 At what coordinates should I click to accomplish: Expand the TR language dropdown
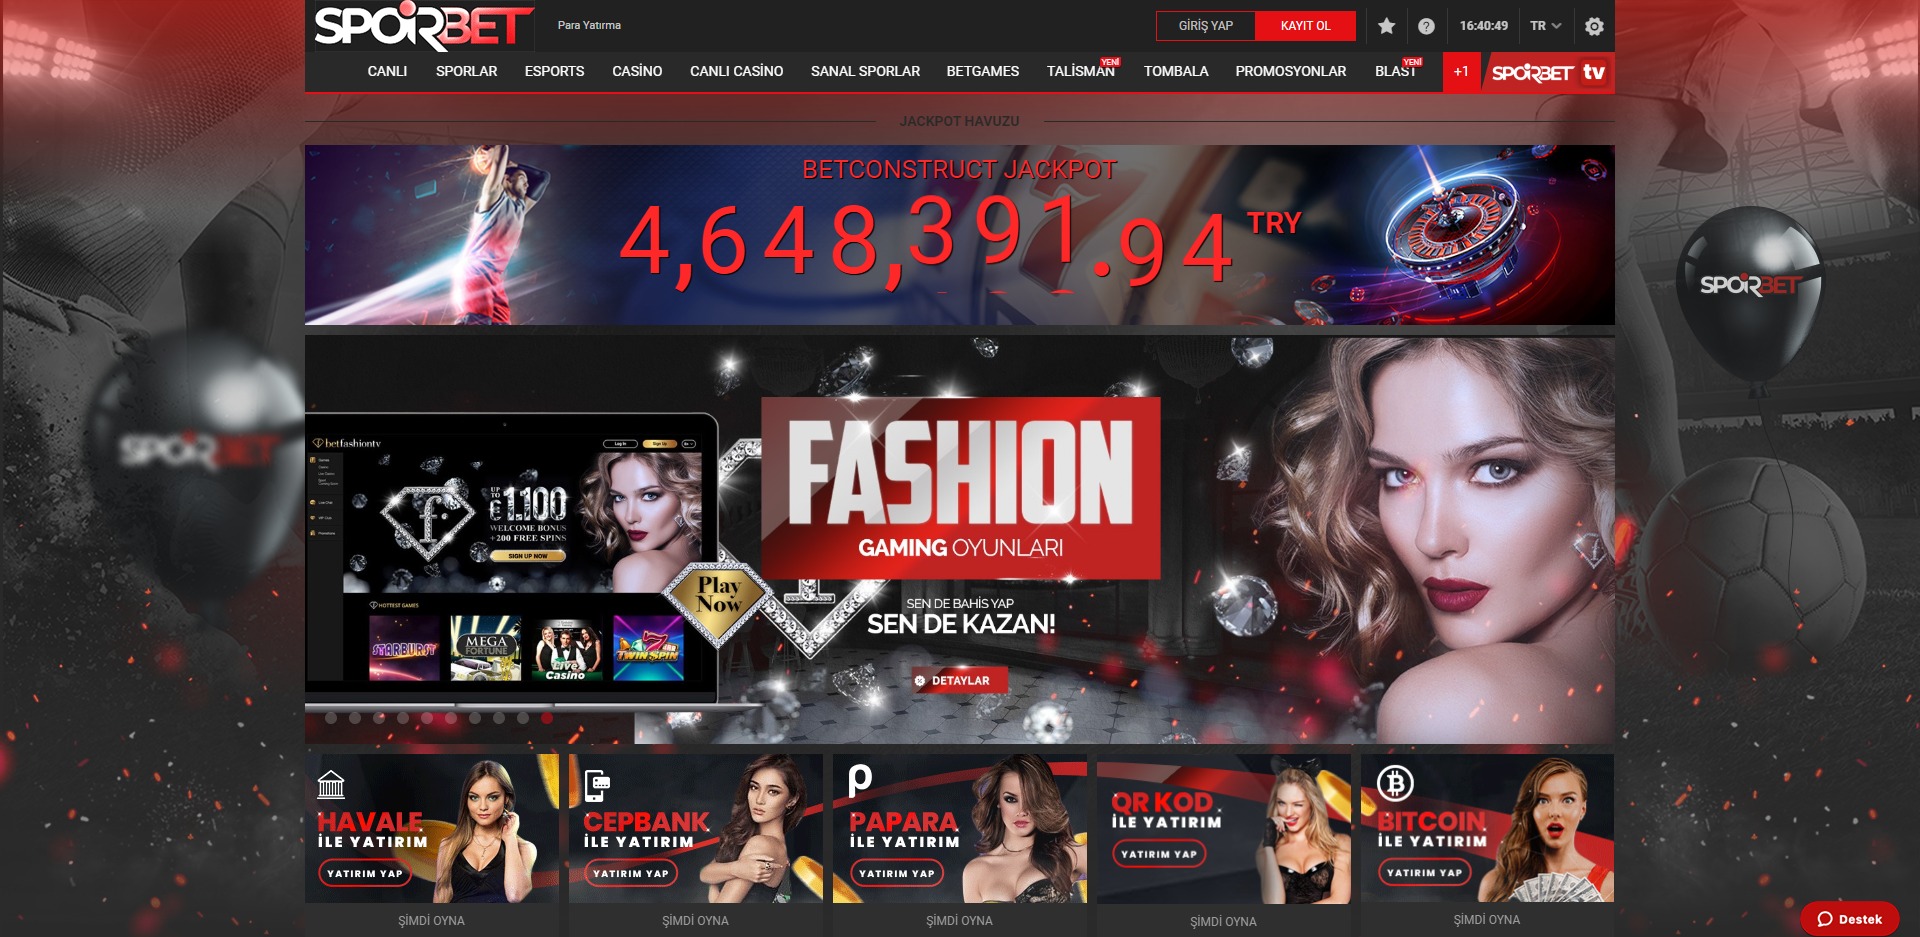[1545, 26]
